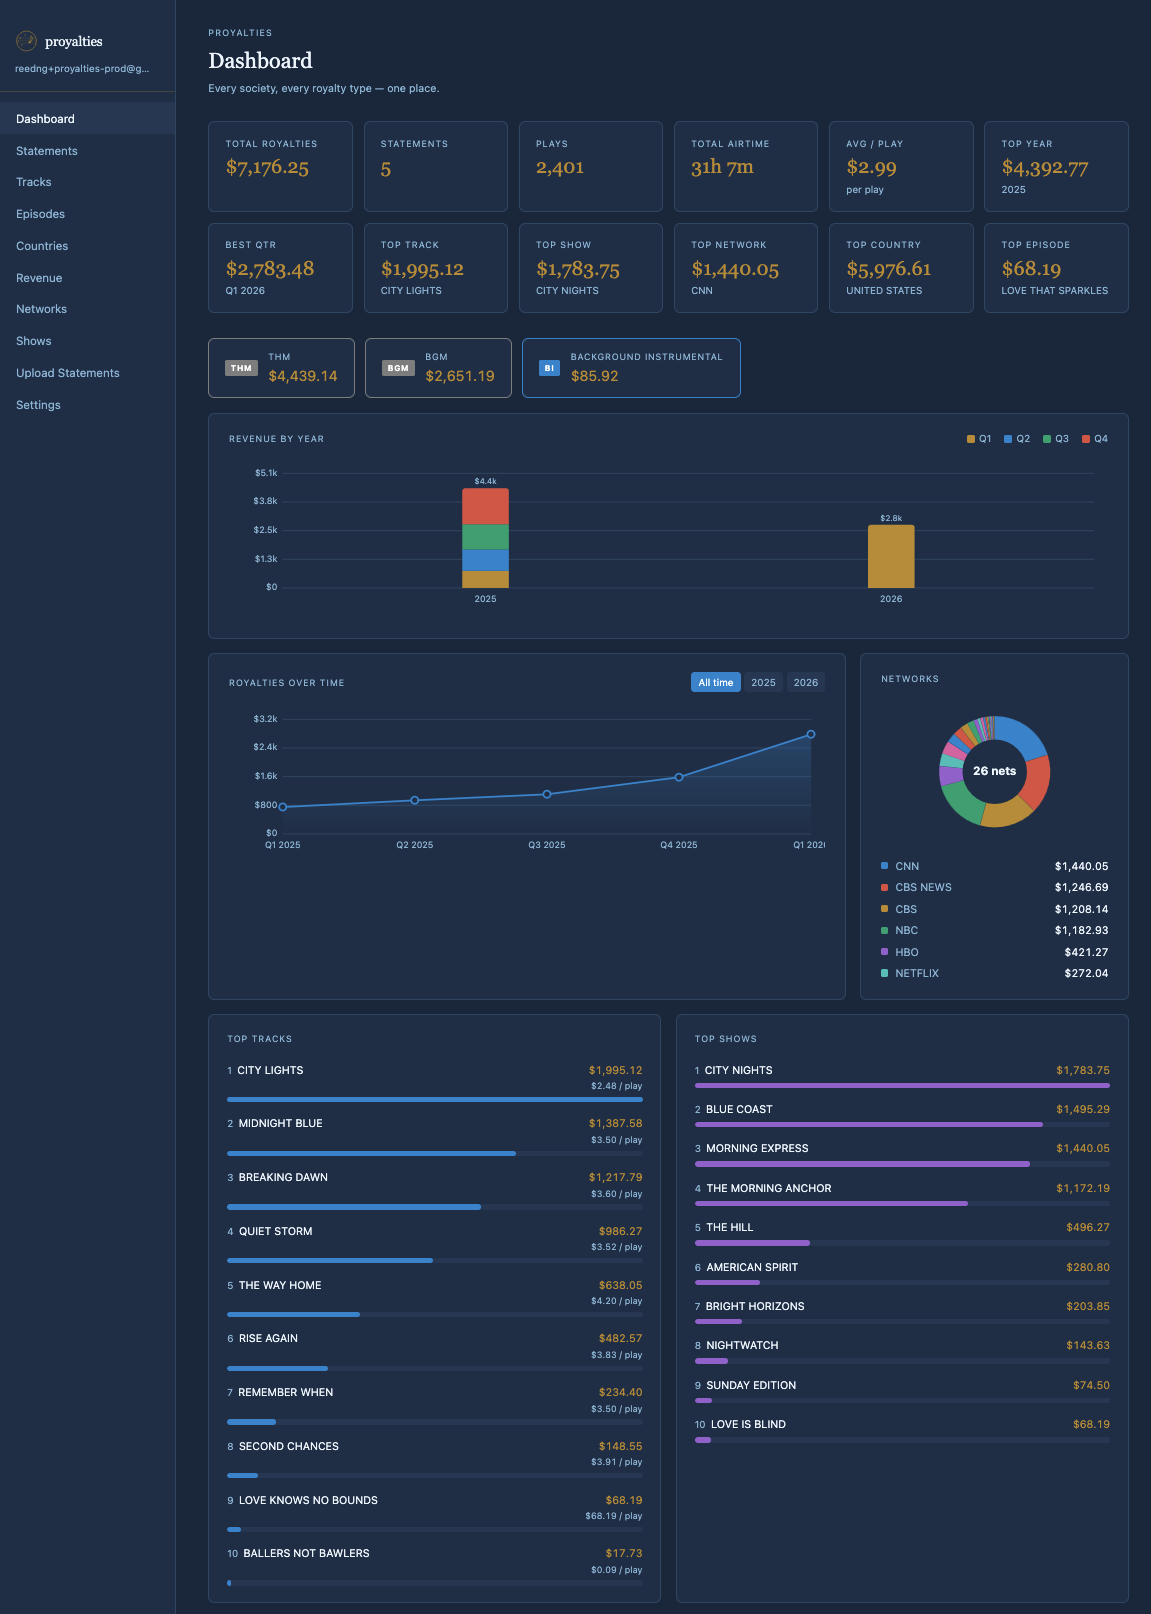This screenshot has height=1614, width=1151.
Task: Toggle Q4 legend in revenue chart
Action: (1095, 439)
